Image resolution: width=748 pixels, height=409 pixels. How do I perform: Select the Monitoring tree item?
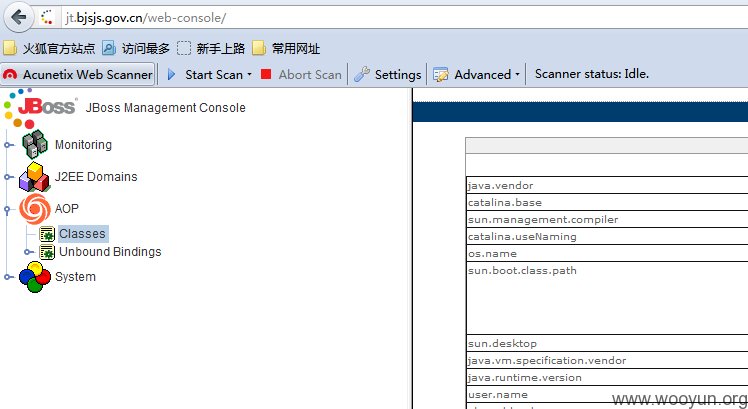tap(83, 145)
